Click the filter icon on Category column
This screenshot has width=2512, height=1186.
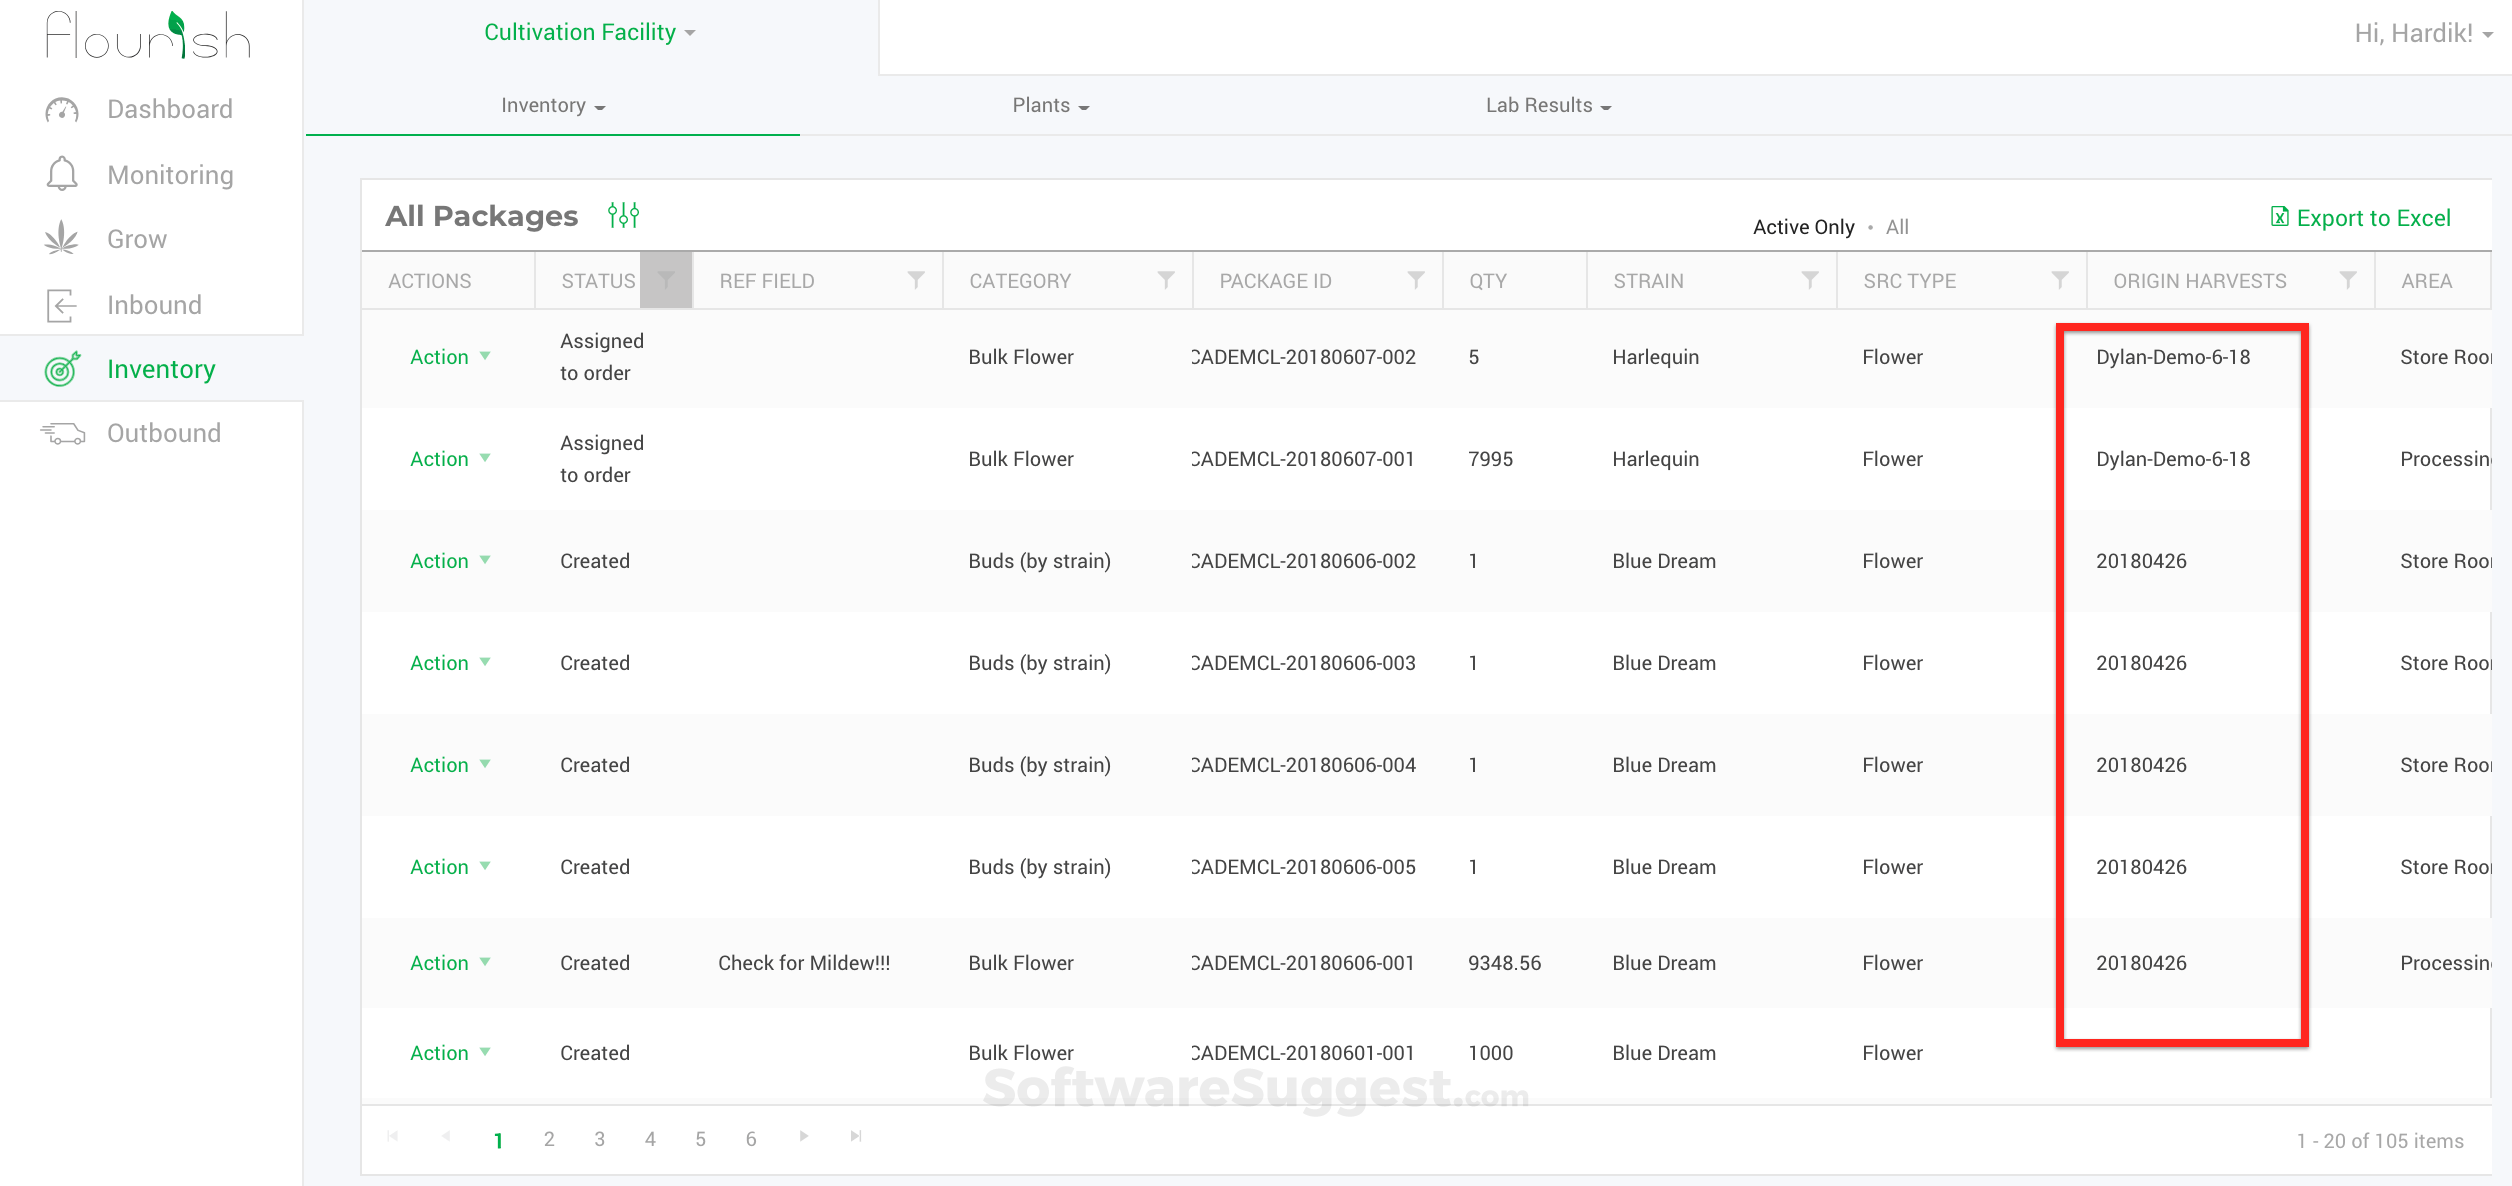pyautogui.click(x=1165, y=280)
